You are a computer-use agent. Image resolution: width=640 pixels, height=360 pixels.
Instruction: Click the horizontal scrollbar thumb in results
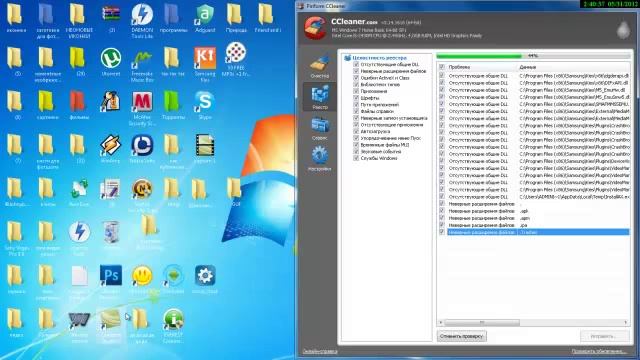click(x=482, y=322)
